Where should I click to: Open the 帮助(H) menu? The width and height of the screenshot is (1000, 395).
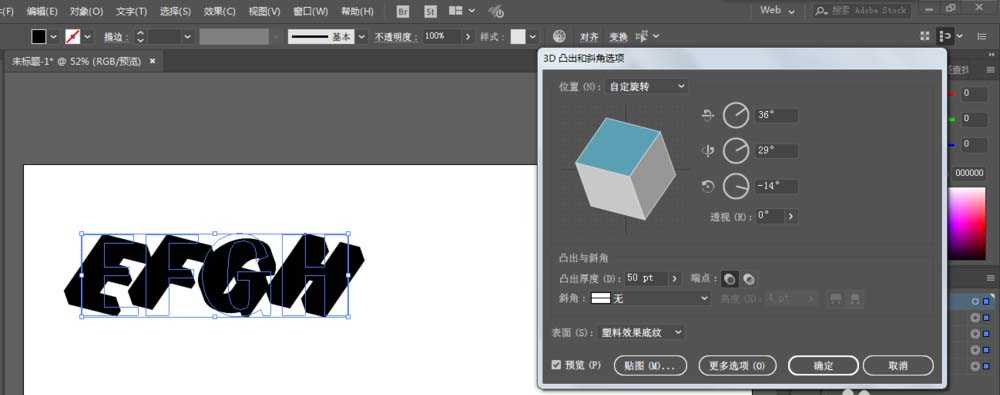click(x=357, y=11)
